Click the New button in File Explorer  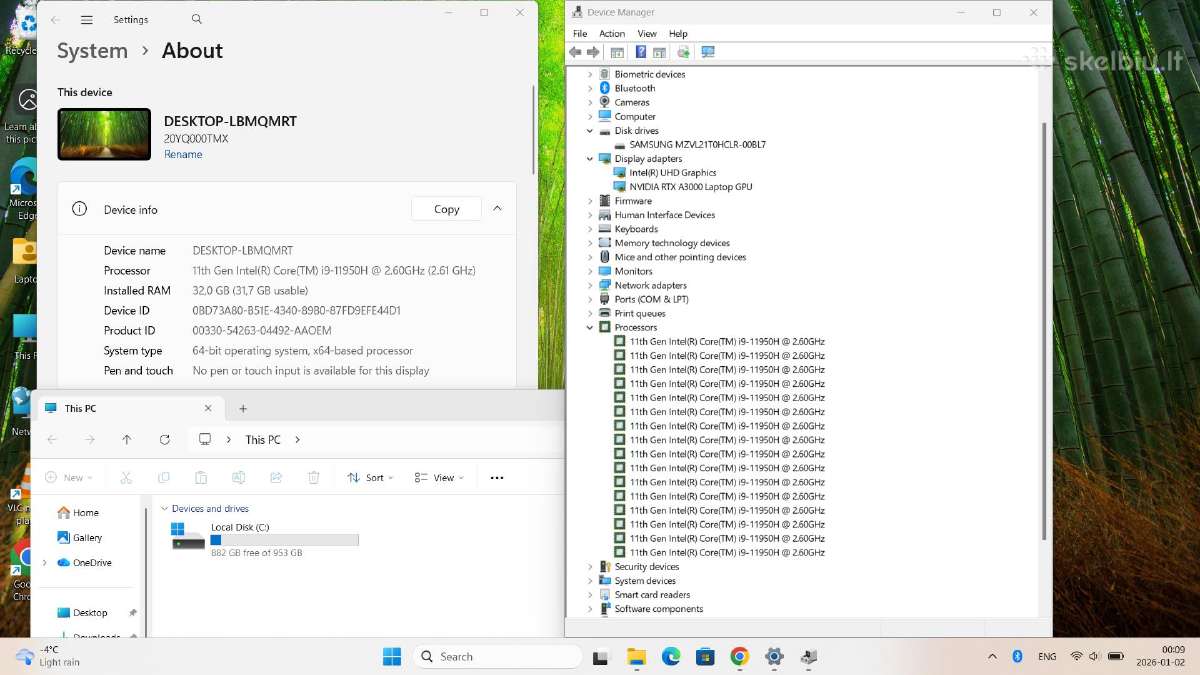point(69,478)
